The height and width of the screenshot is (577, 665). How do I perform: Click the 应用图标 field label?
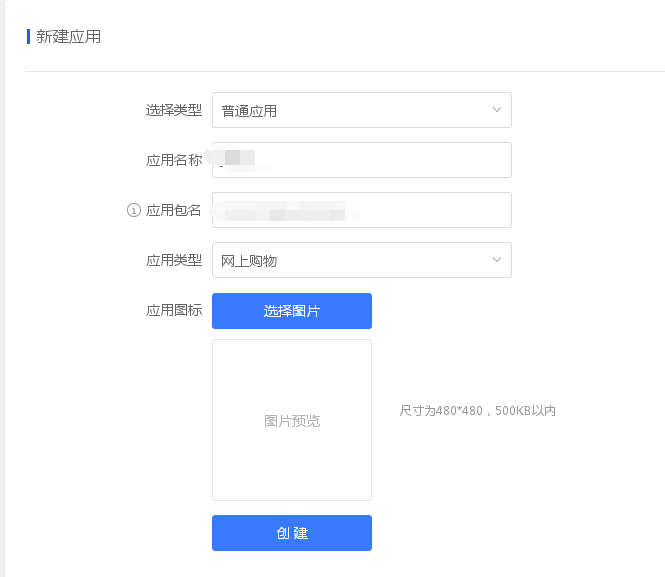[x=173, y=310]
